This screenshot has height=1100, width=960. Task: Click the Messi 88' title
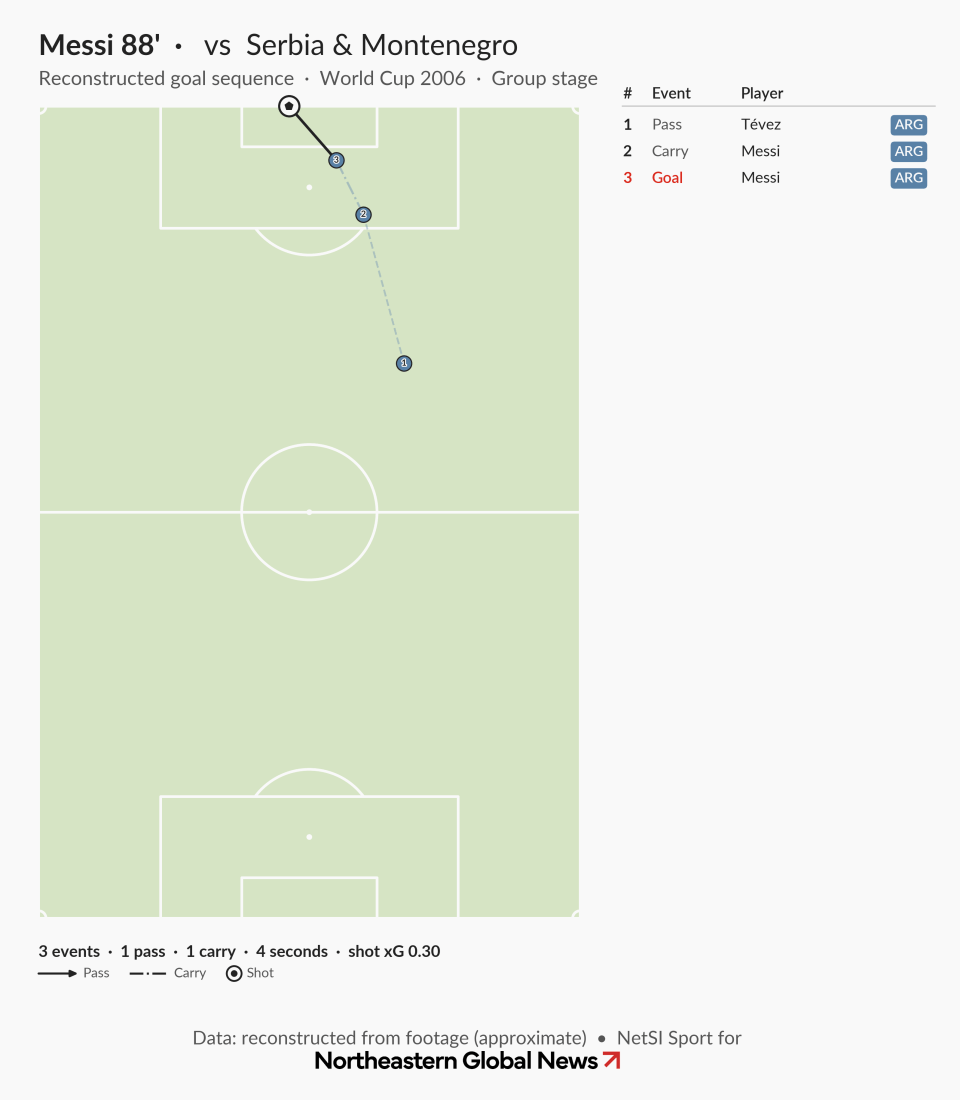100,45
